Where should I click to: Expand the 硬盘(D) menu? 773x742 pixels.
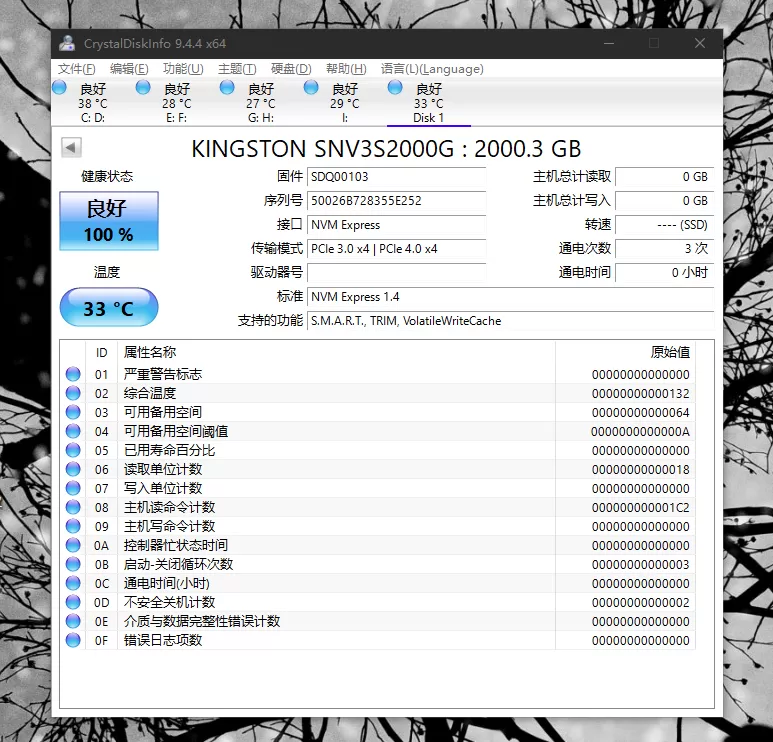(291, 69)
